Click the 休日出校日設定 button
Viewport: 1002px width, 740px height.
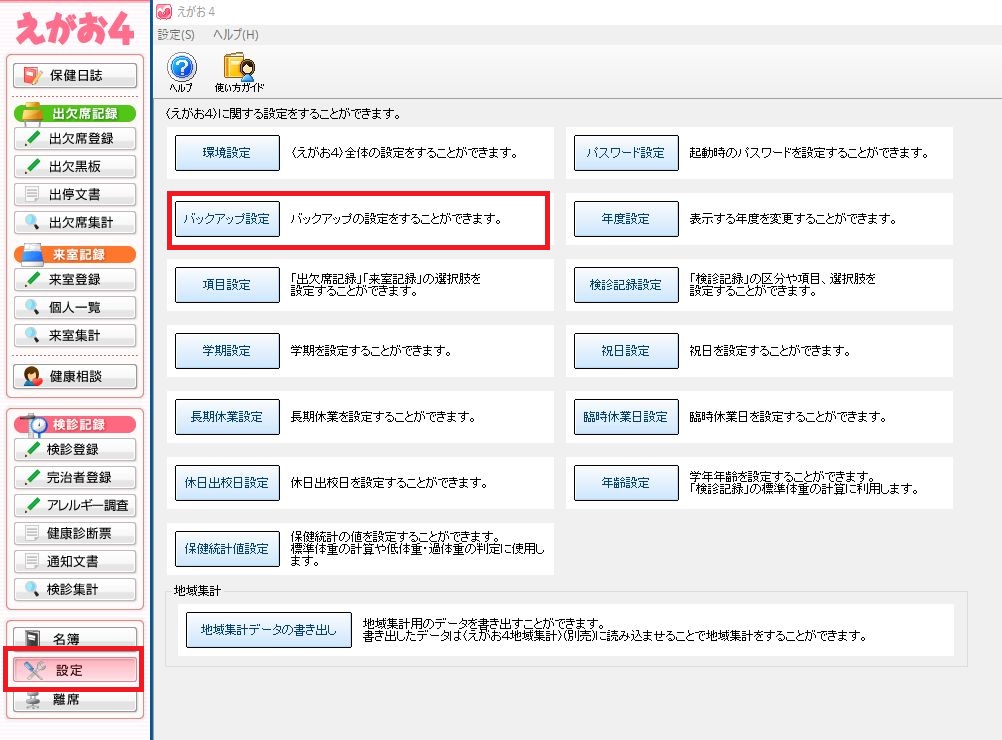227,482
